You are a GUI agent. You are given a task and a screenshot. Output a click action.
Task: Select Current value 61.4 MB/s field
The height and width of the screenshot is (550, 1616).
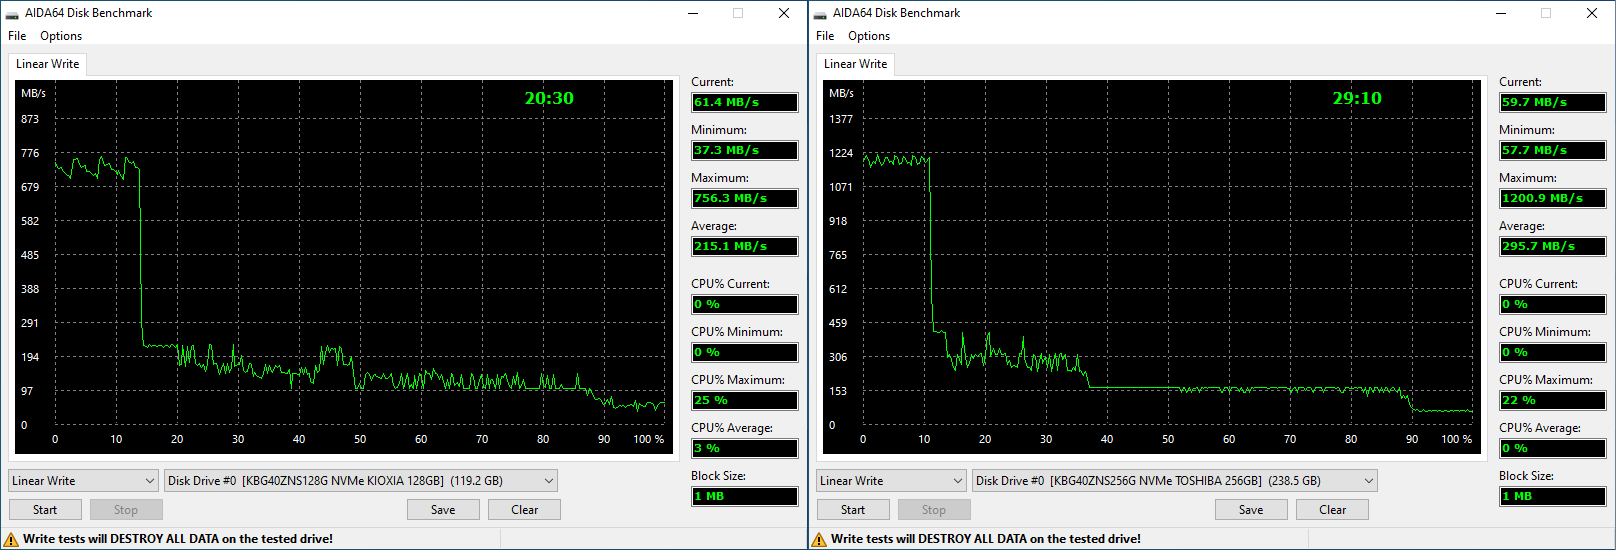coord(745,102)
